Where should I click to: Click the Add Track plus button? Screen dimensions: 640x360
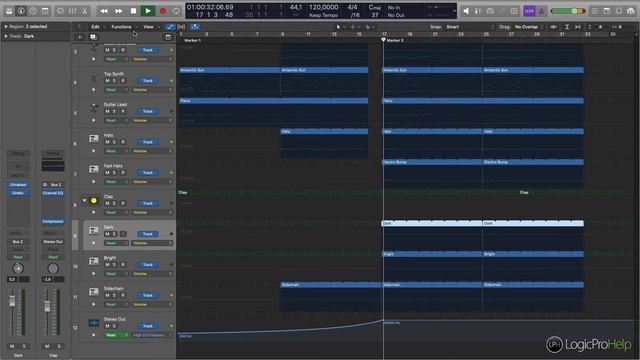coord(80,37)
